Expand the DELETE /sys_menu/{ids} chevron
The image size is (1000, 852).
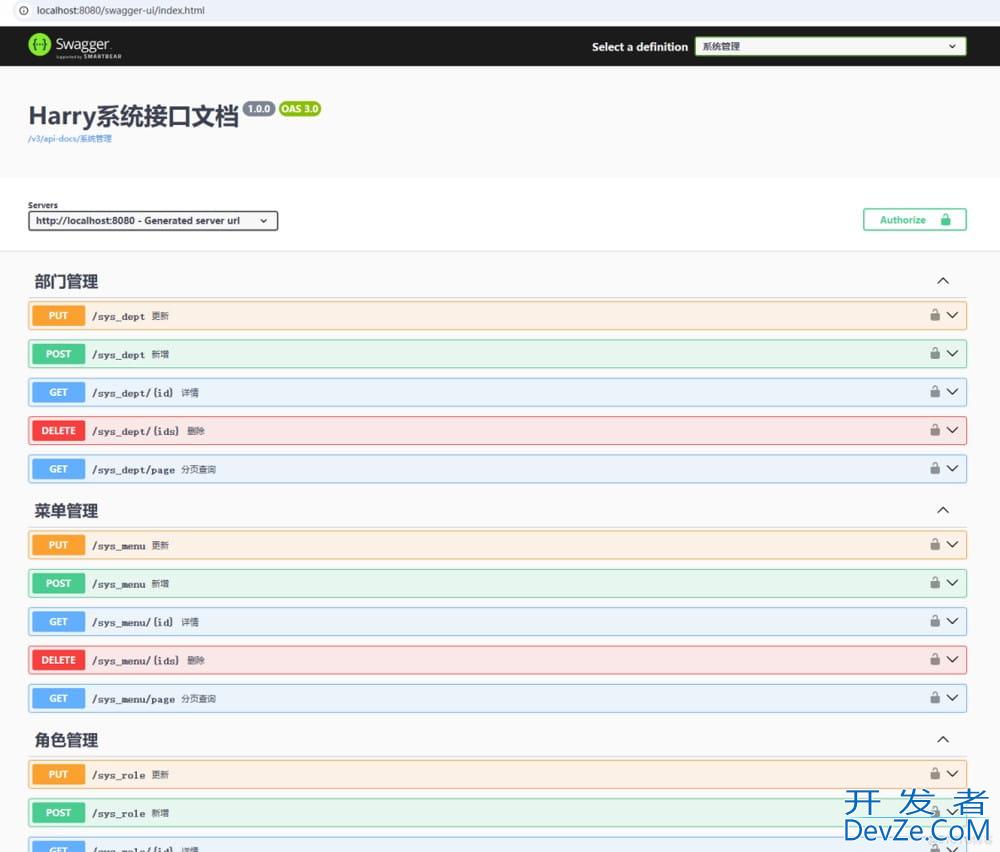(952, 659)
